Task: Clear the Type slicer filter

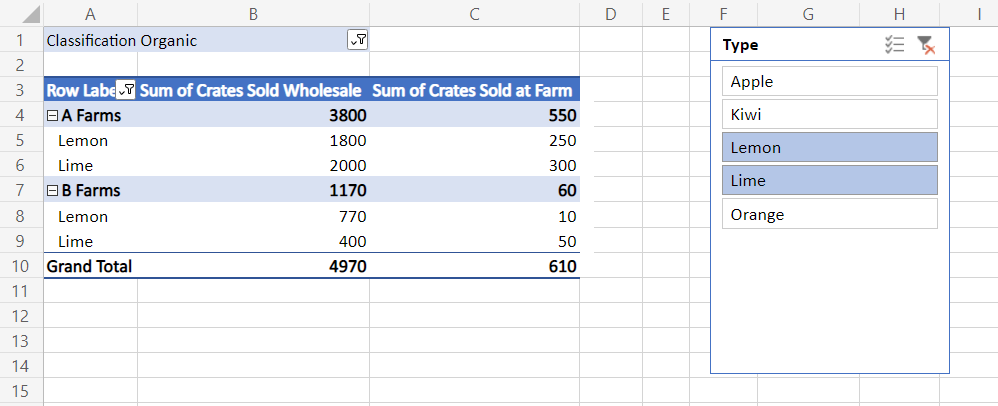Action: 926,45
